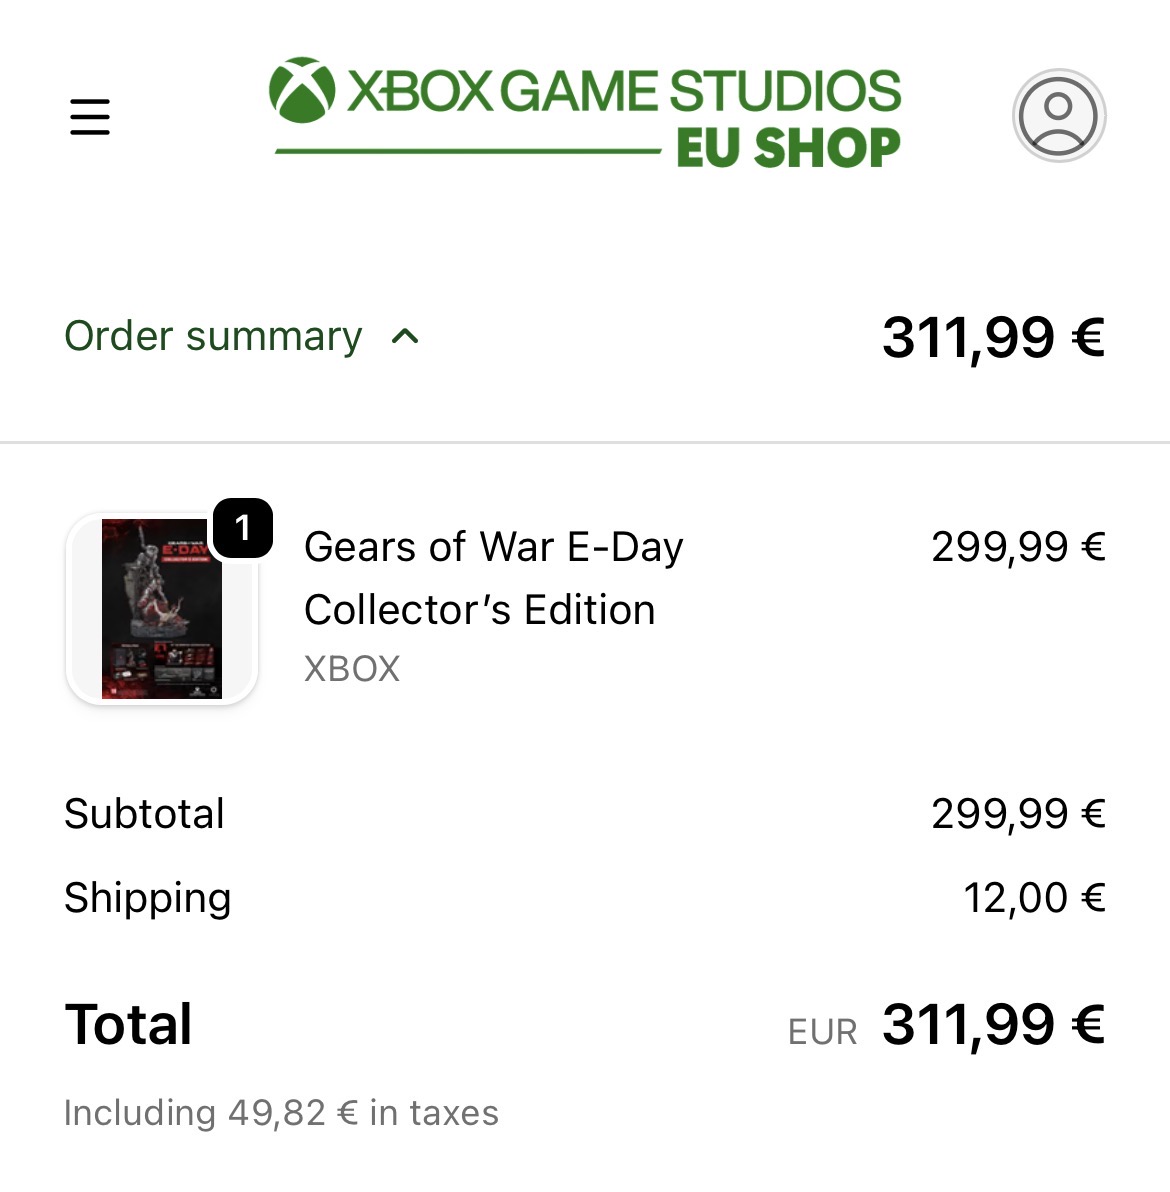Click the EUR currency indicator
The image size is (1170, 1192).
(823, 1032)
